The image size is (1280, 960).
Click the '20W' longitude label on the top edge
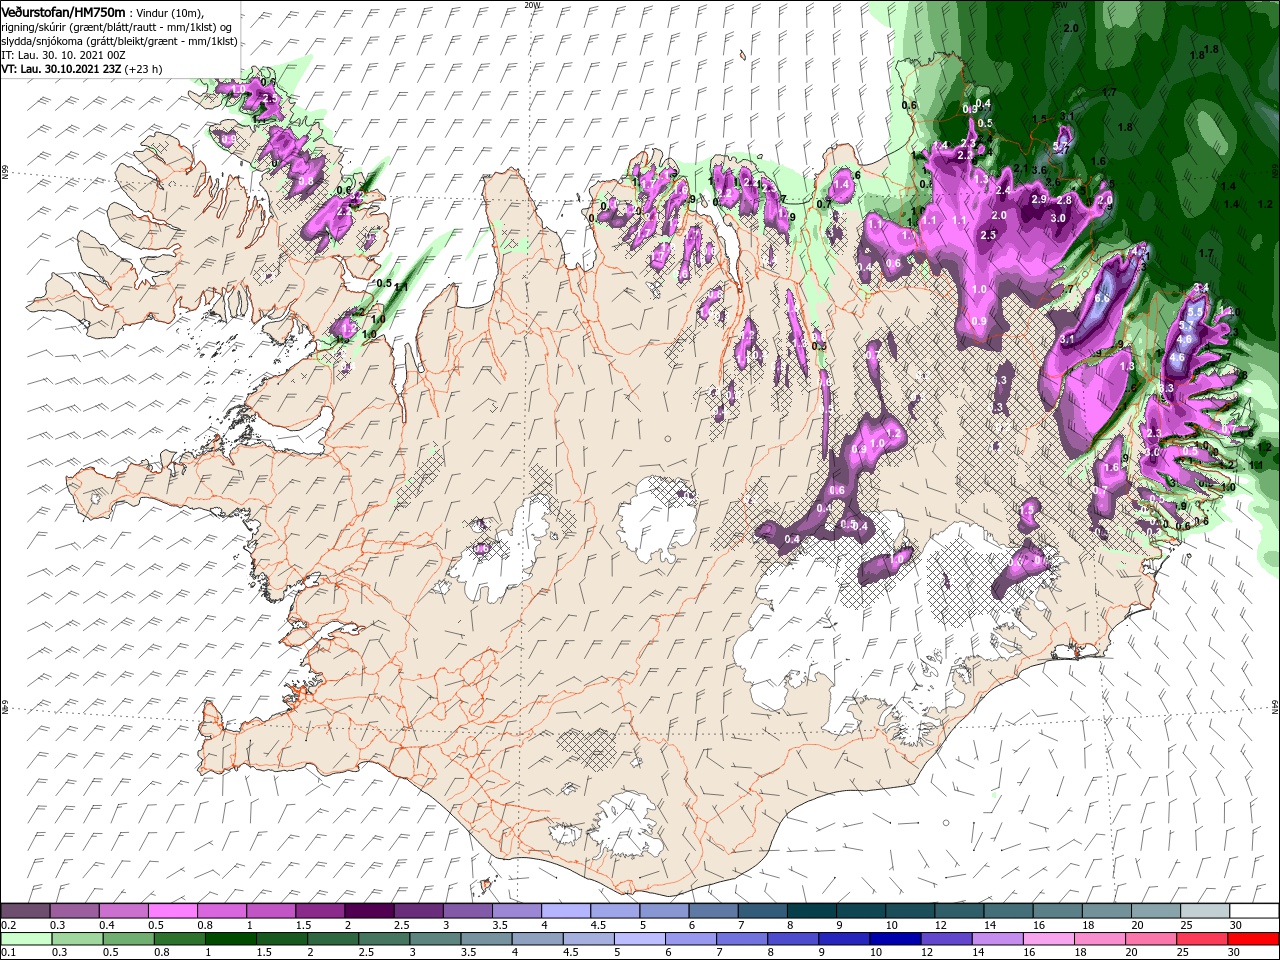click(x=532, y=5)
